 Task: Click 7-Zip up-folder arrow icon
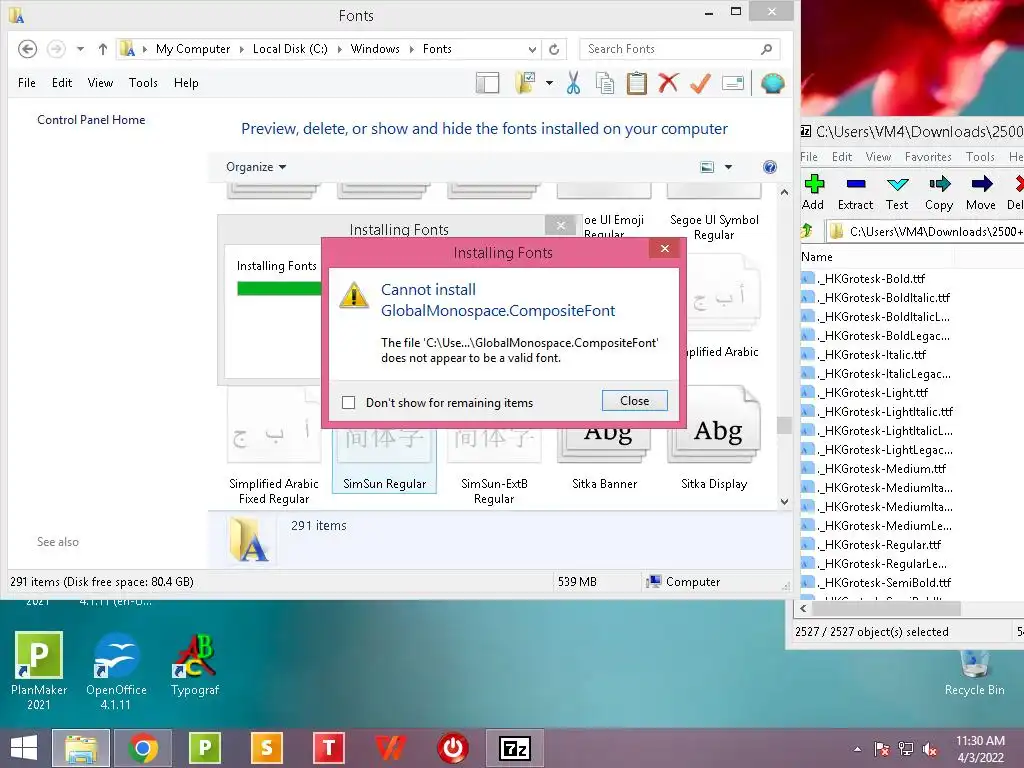click(x=807, y=231)
